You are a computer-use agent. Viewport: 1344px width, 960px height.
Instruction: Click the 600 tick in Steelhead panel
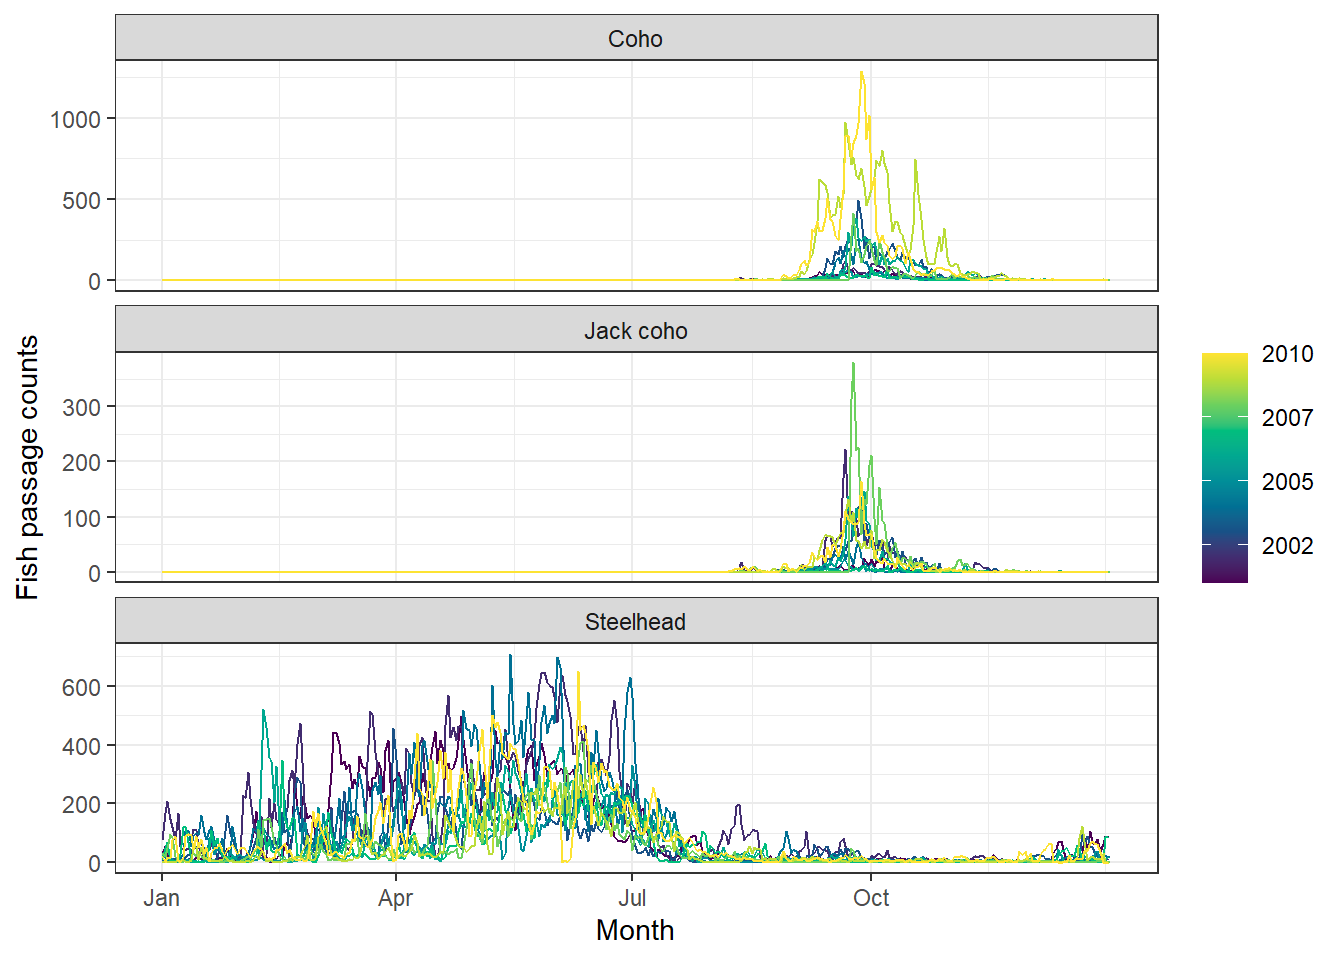point(81,687)
